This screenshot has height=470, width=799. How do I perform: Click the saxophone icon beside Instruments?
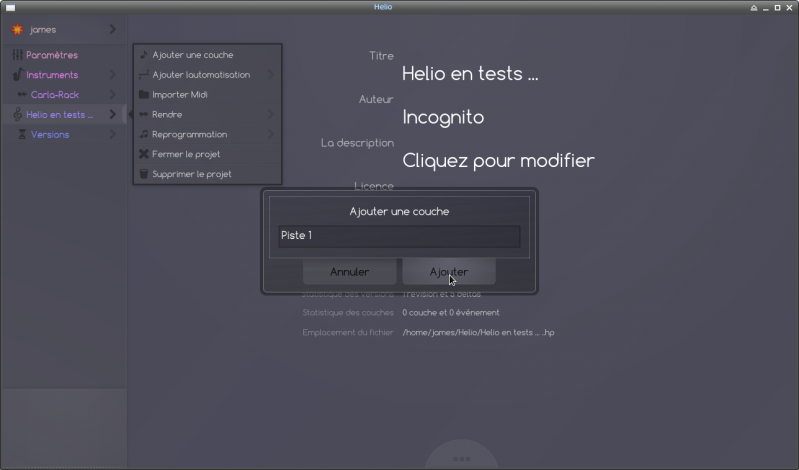coord(17,74)
